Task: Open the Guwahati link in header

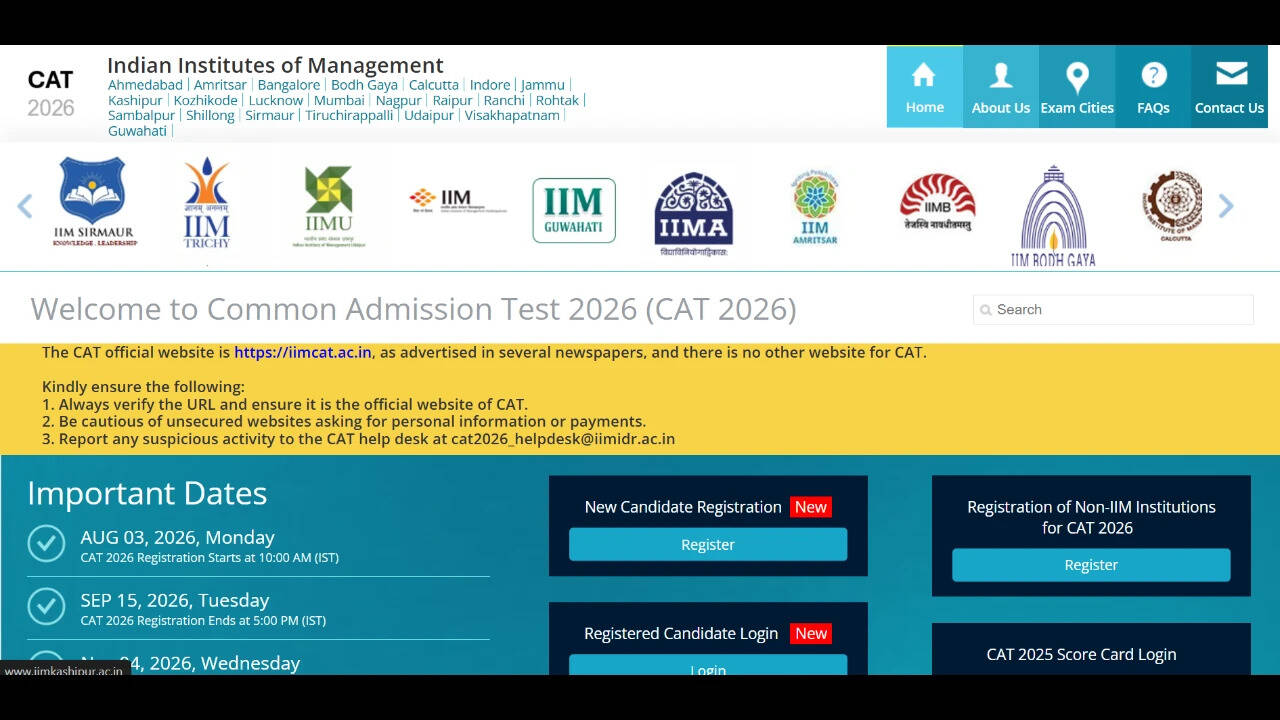Action: tap(137, 130)
